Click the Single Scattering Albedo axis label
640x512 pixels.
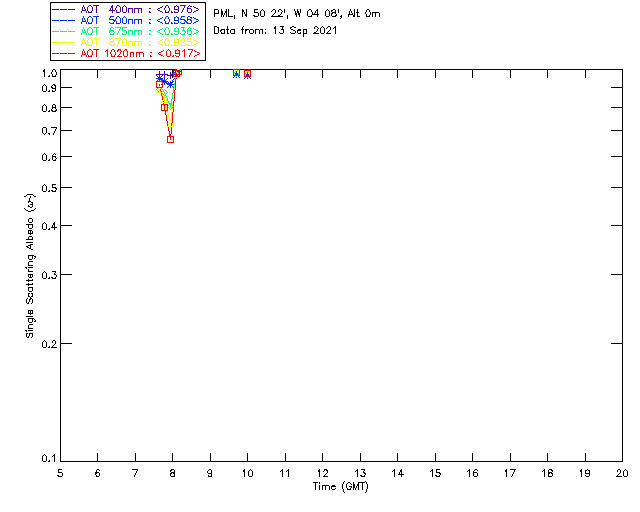click(30, 266)
